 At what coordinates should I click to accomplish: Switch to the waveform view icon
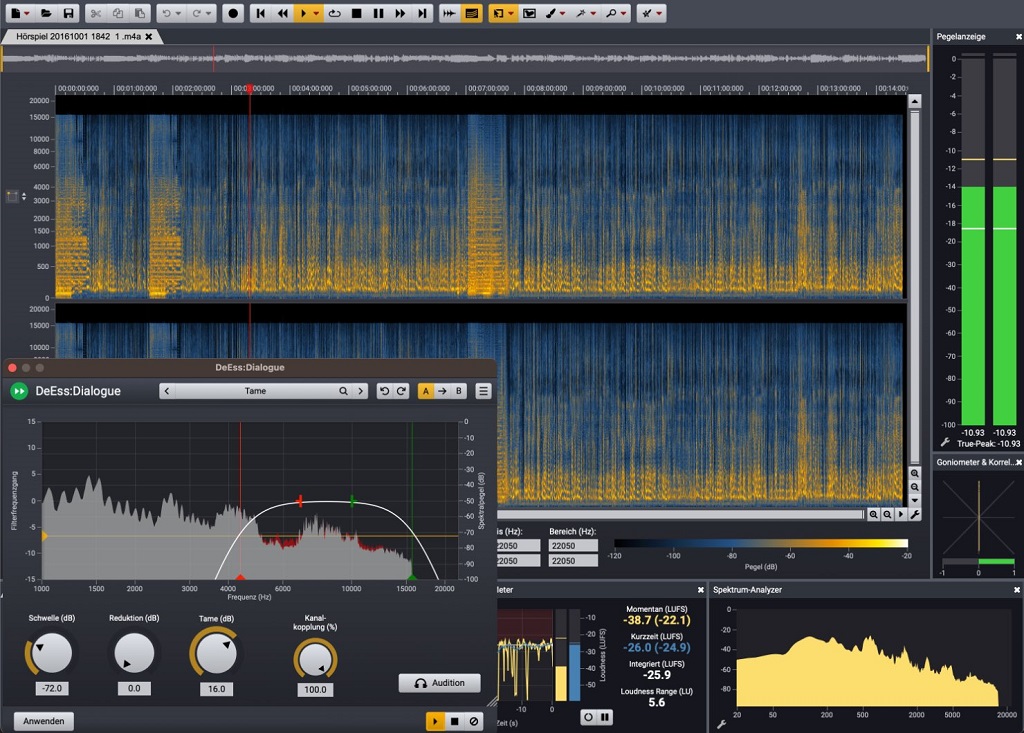(x=449, y=13)
